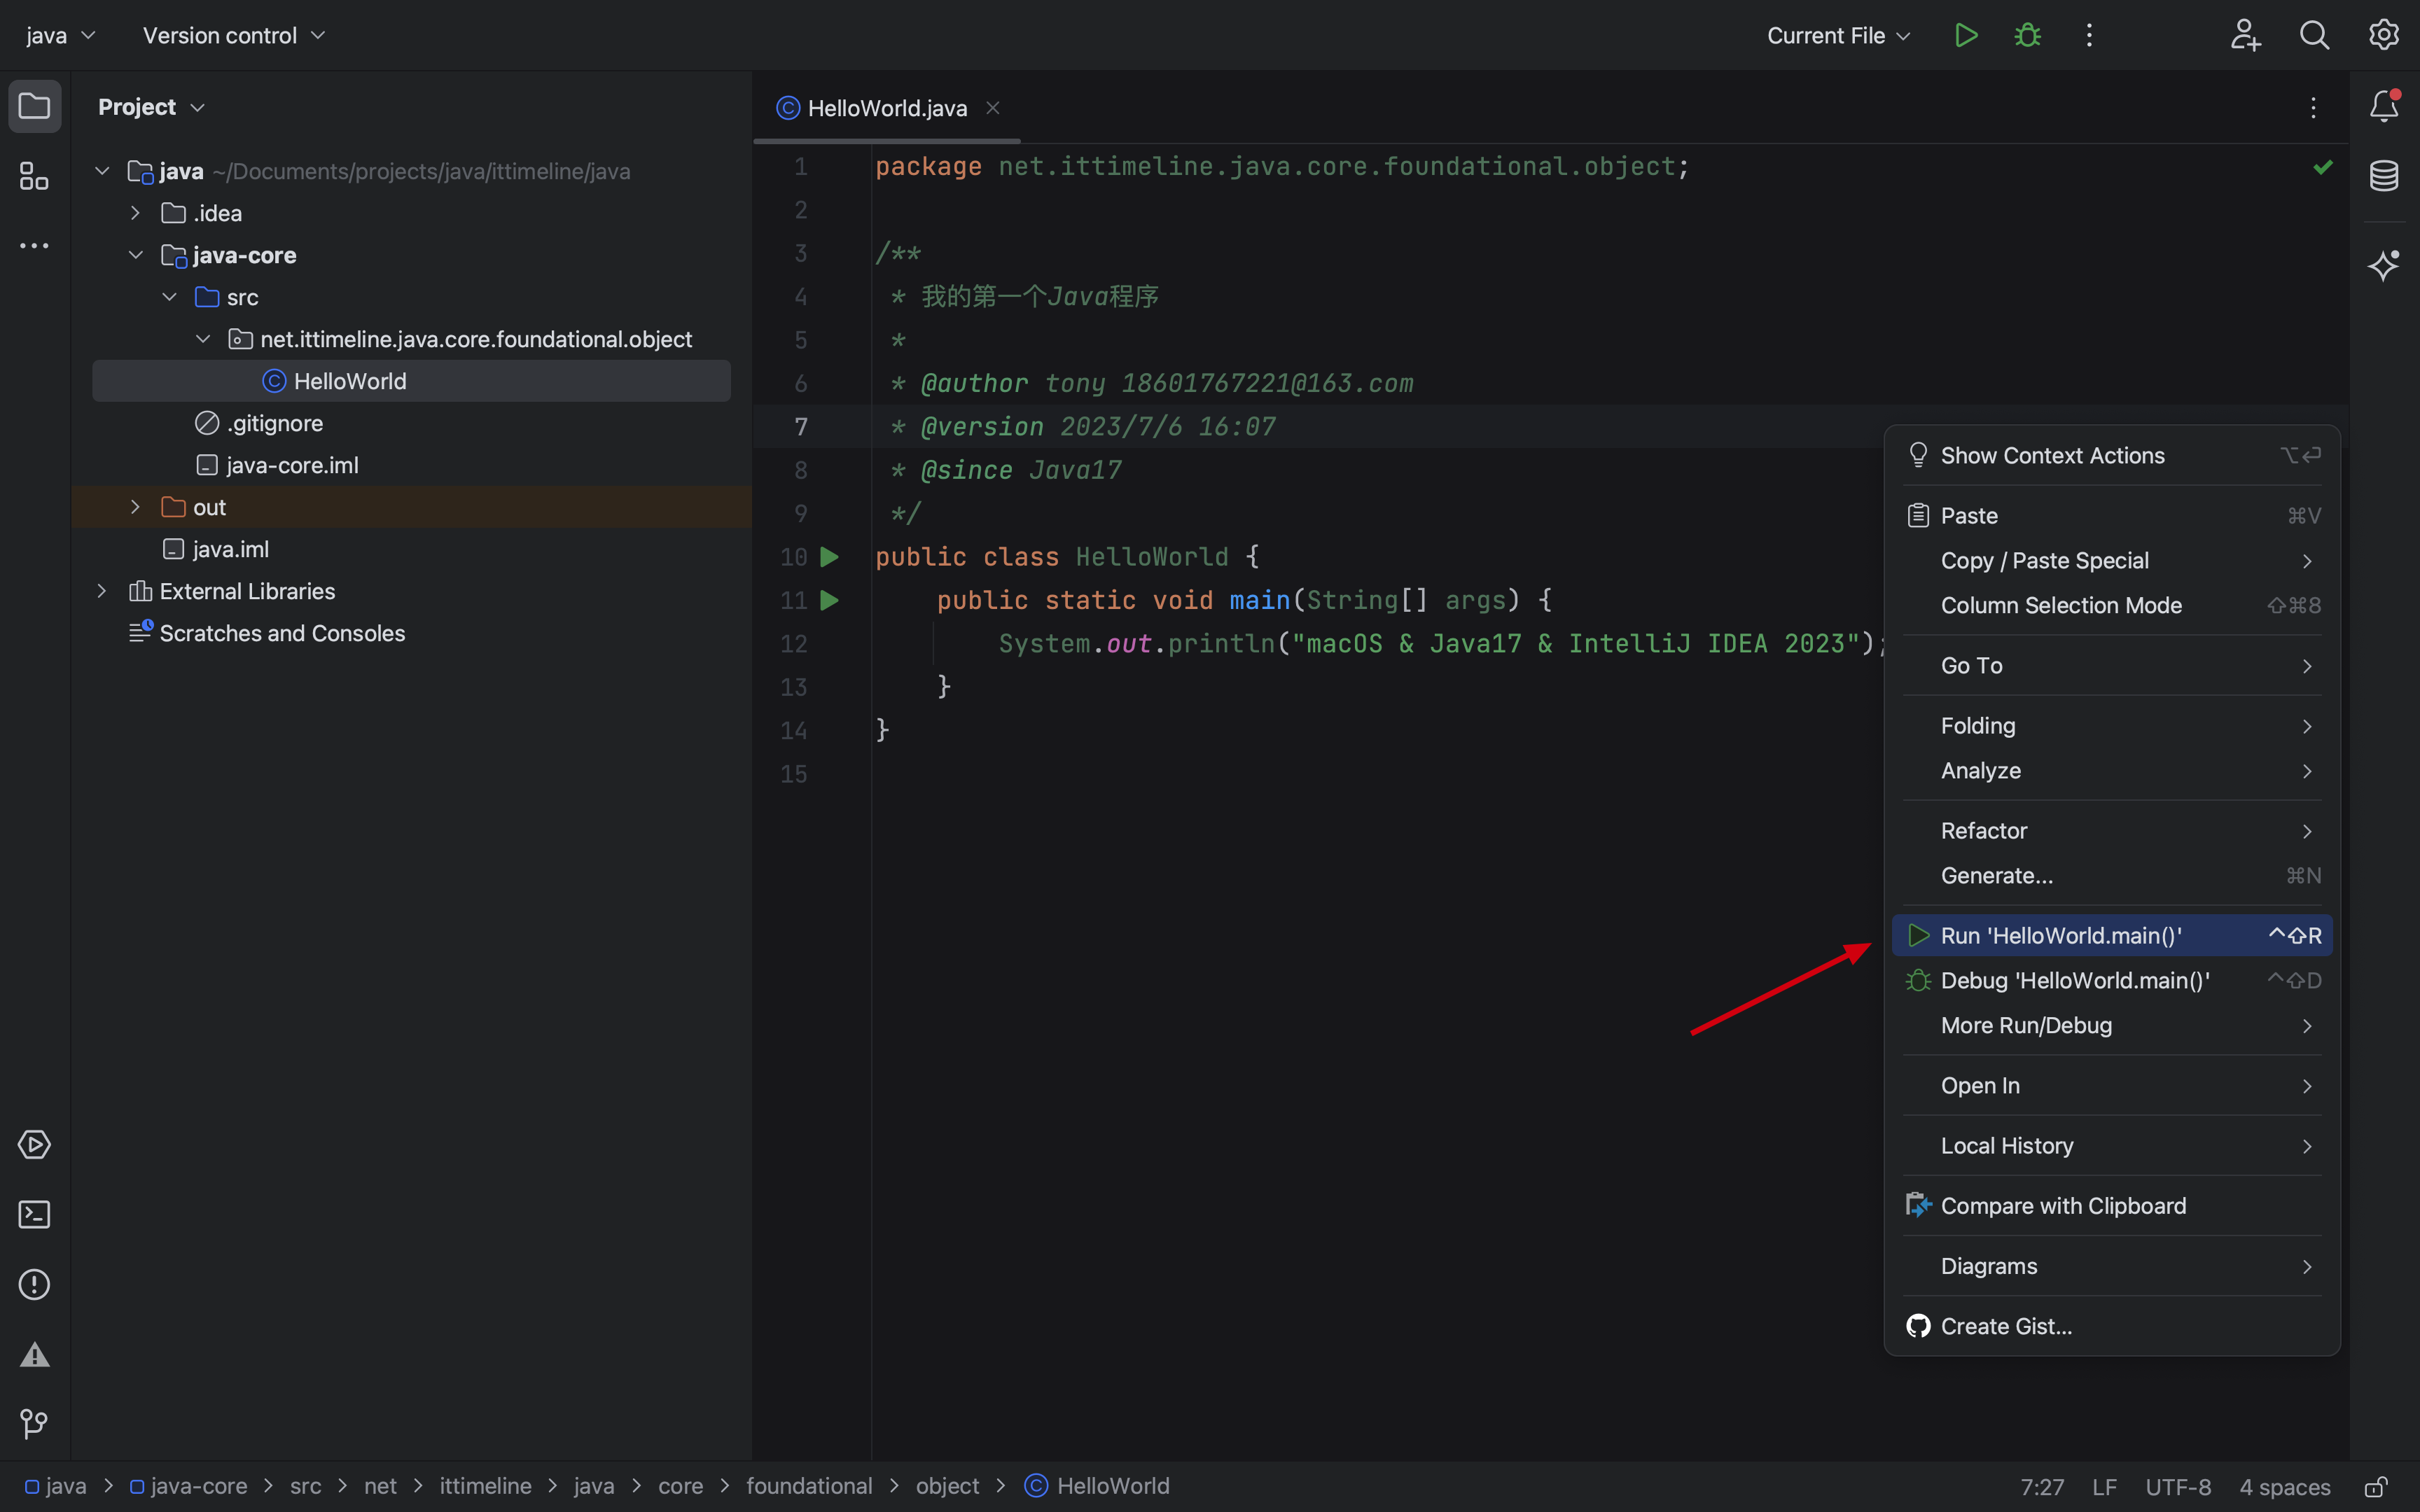Open Copy / Paste Special submenu
This screenshot has width=2420, height=1512.
coord(2112,561)
